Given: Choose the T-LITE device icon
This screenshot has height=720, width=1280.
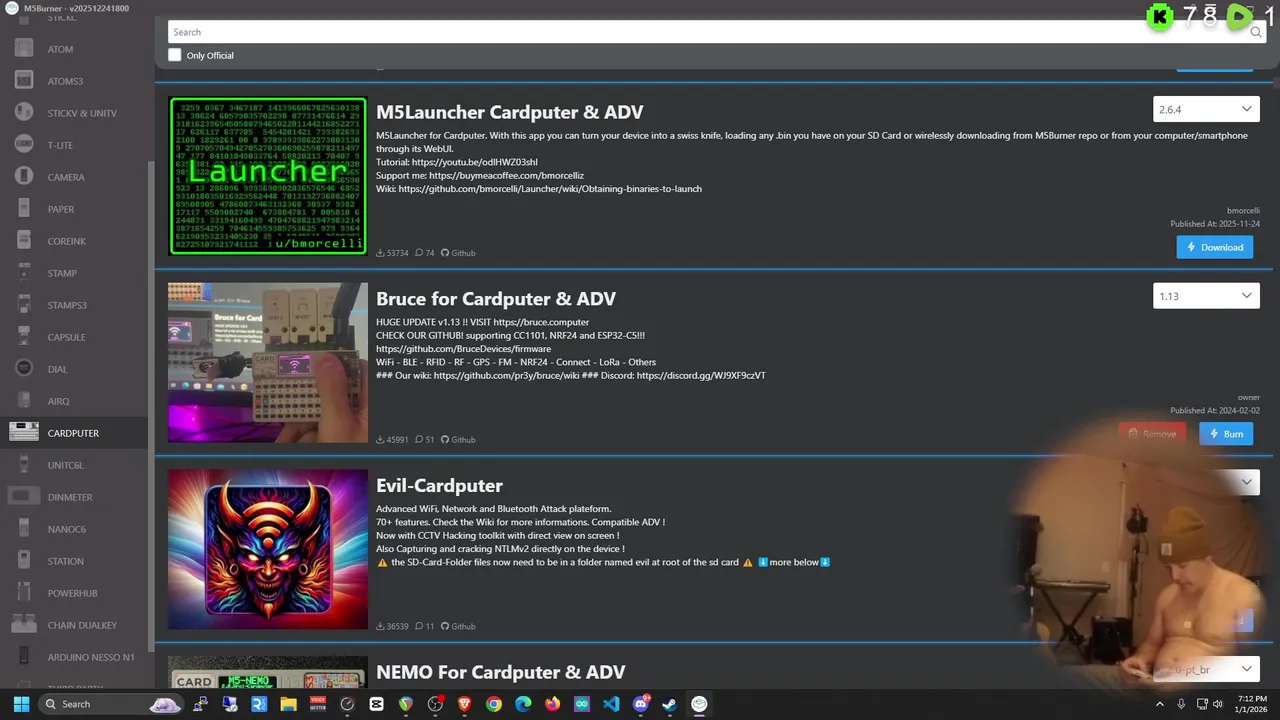Looking at the screenshot, I should 24,145.
